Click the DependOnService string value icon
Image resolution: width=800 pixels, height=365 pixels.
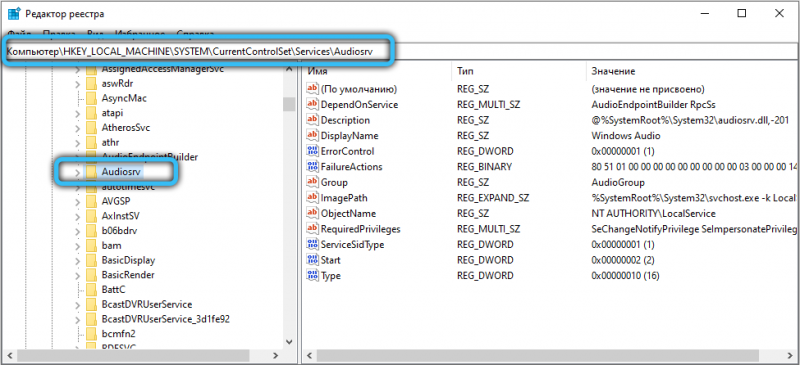pos(312,104)
